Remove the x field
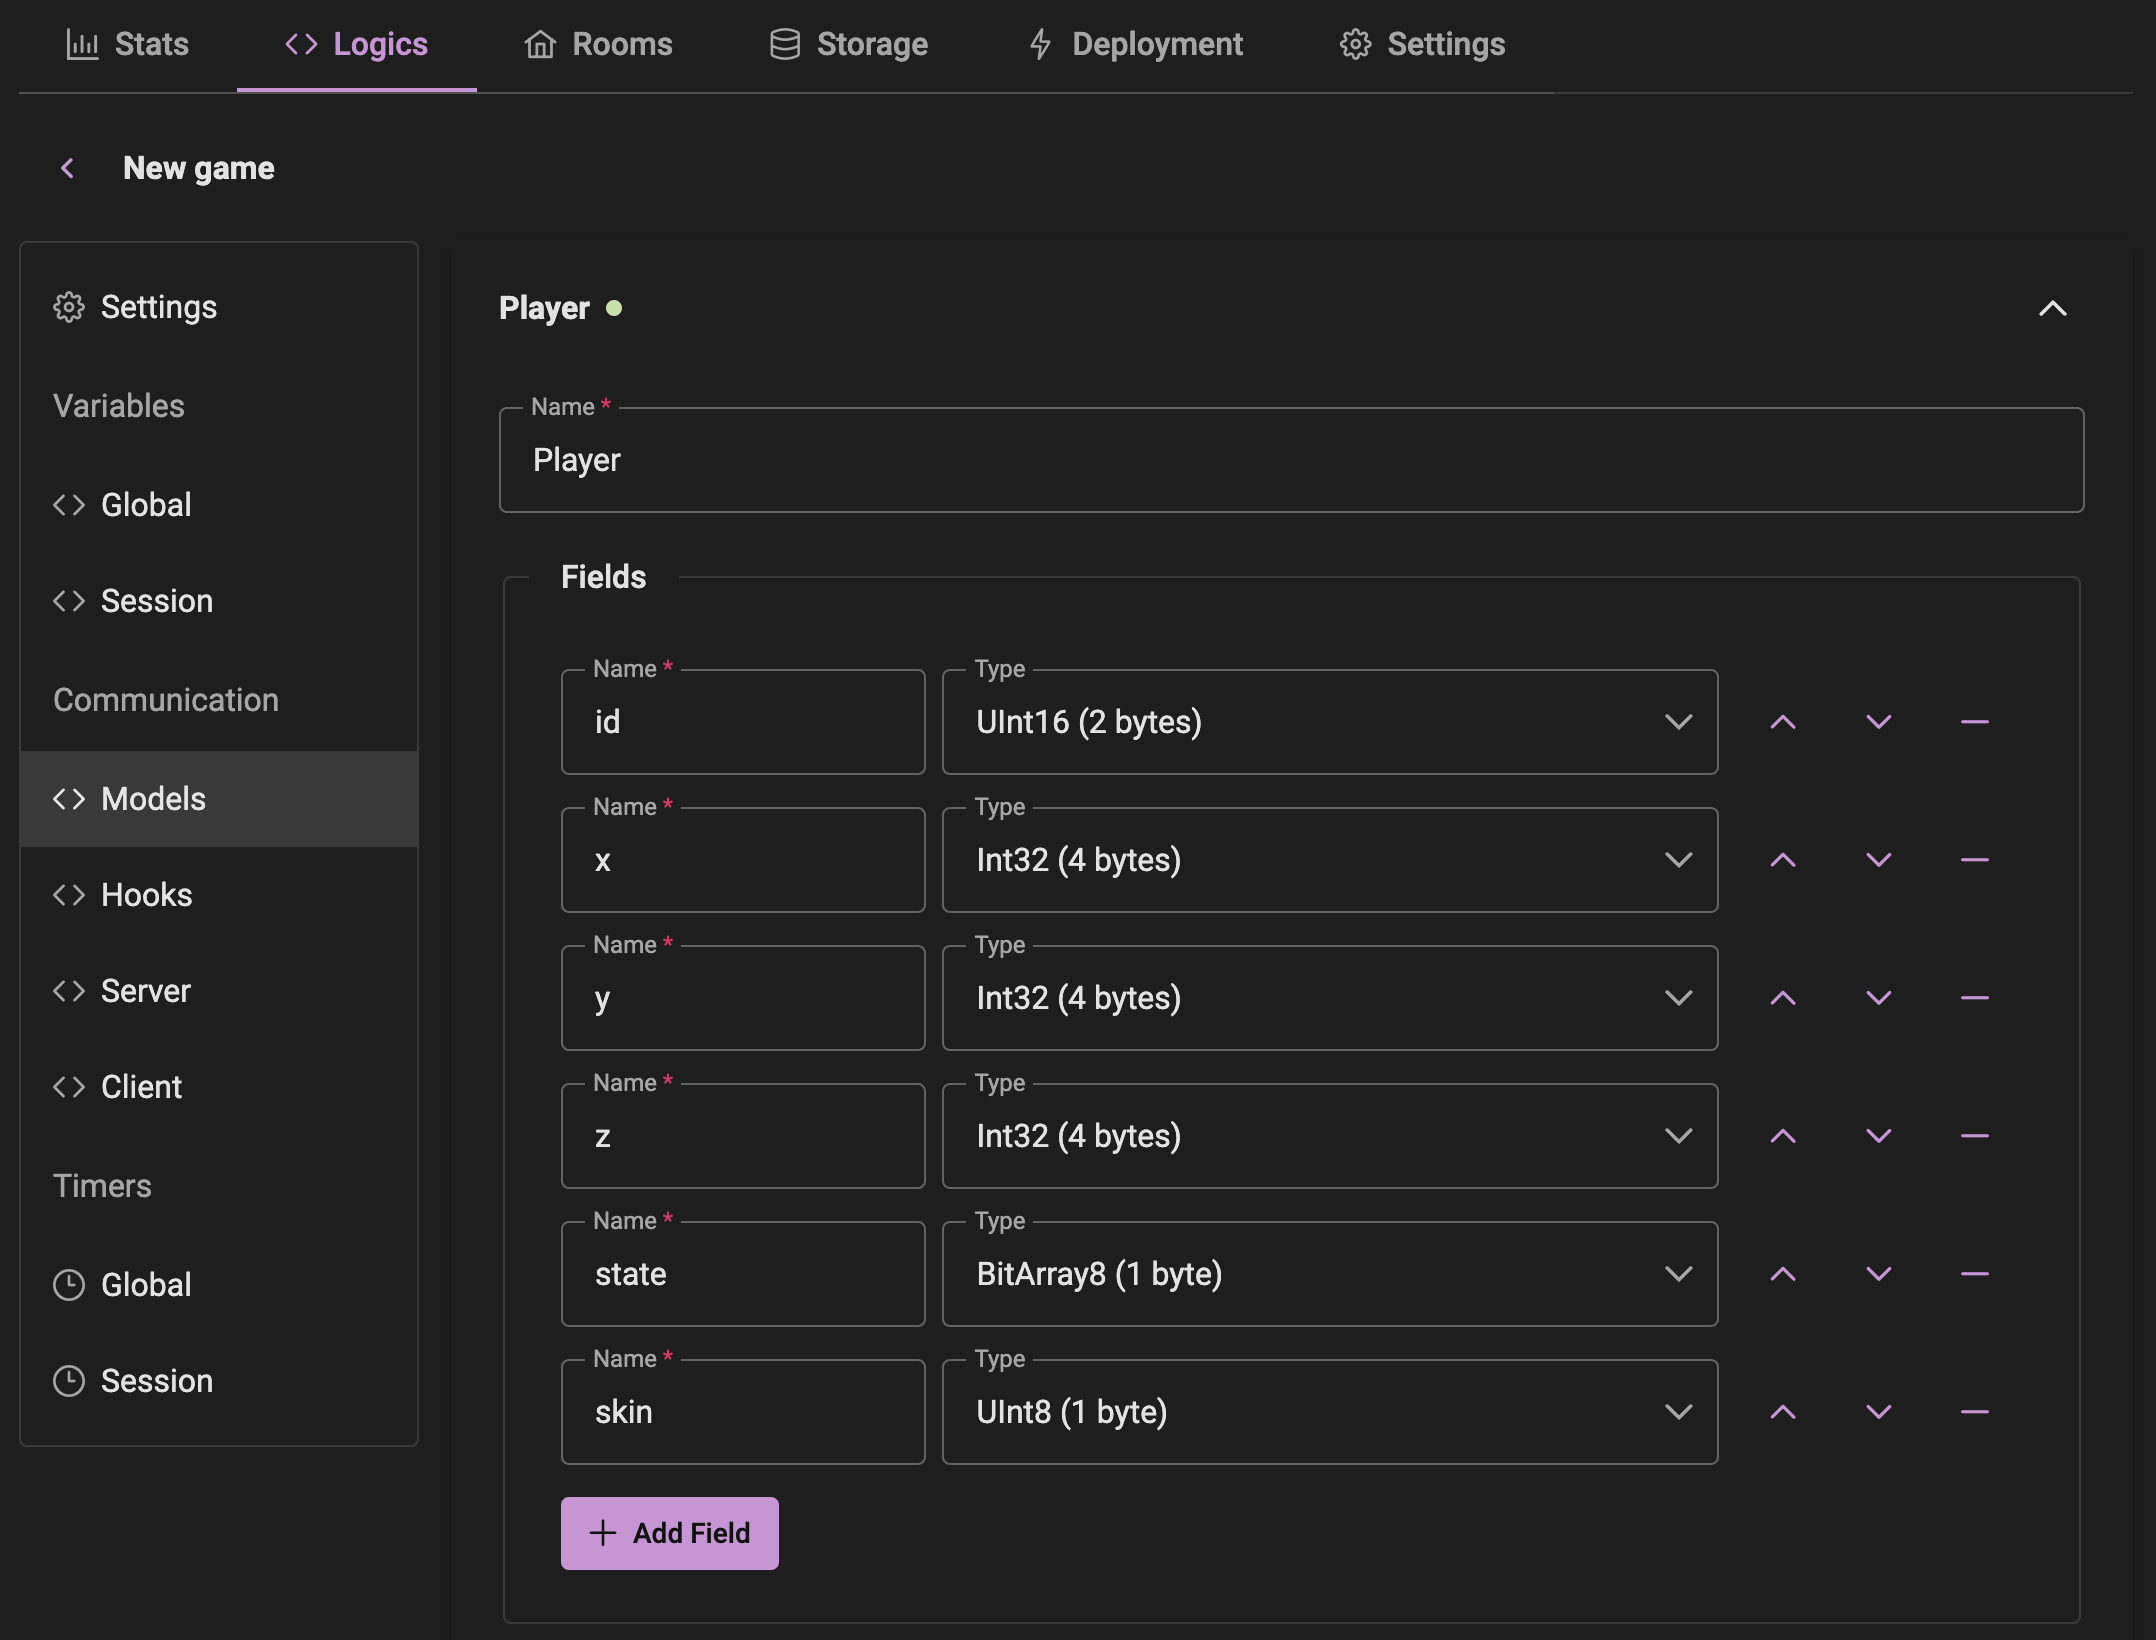The height and width of the screenshot is (1640, 2156). click(x=1975, y=859)
